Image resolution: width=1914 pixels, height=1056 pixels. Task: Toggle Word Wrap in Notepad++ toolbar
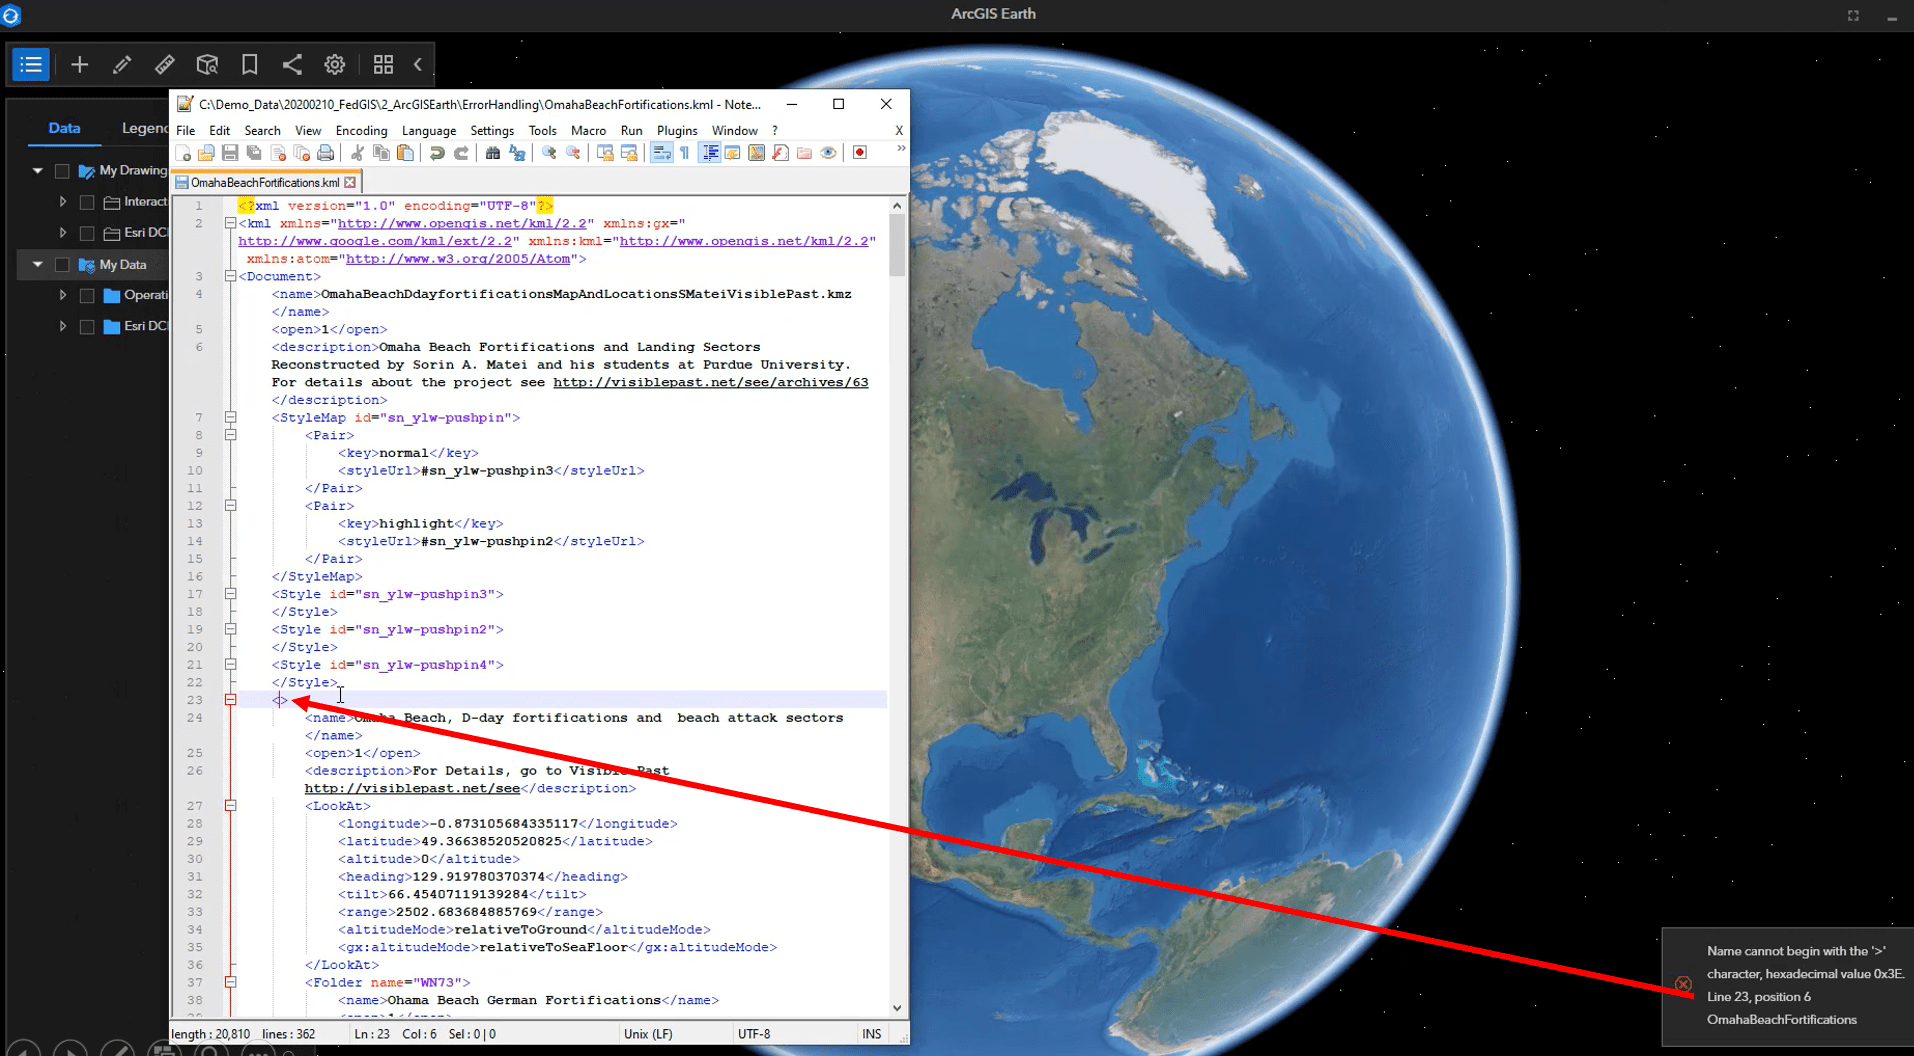(x=661, y=153)
